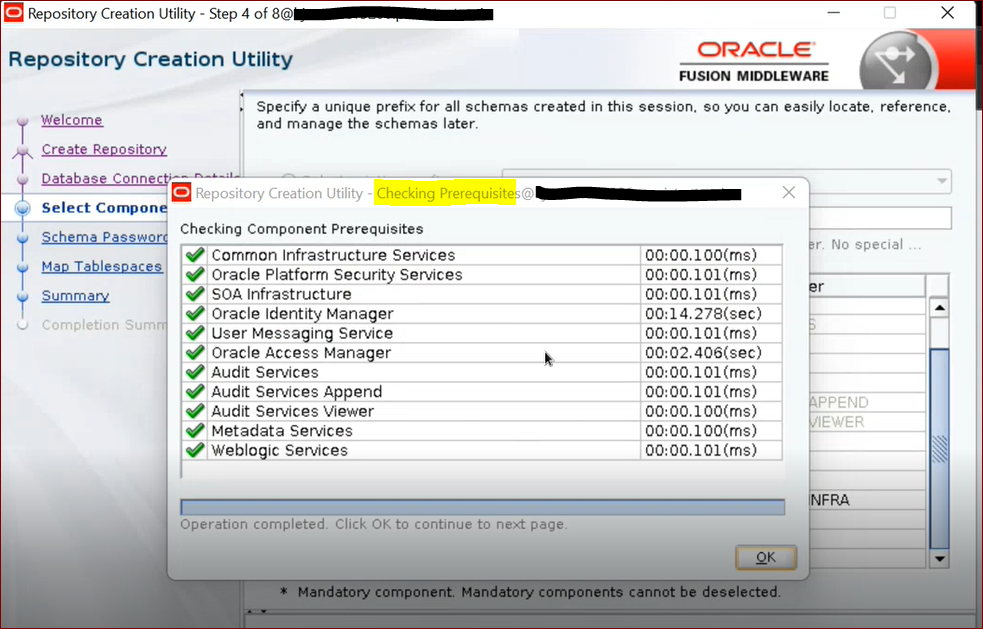Viewport: 983px width, 629px height.
Task: Click the component list scroll down arrow
Action: click(x=939, y=558)
